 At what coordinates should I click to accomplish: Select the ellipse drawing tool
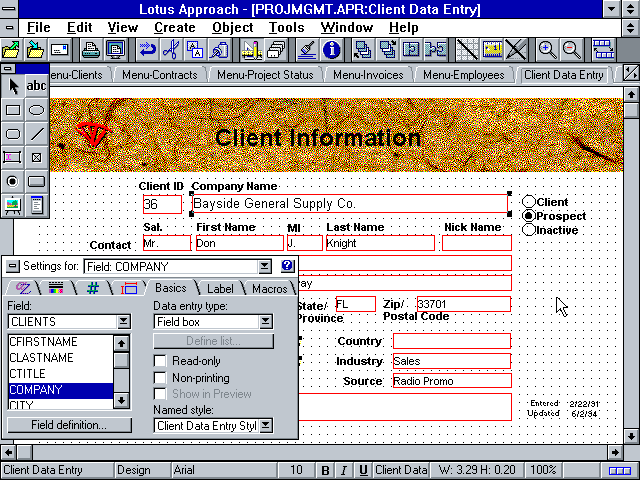coord(37,110)
